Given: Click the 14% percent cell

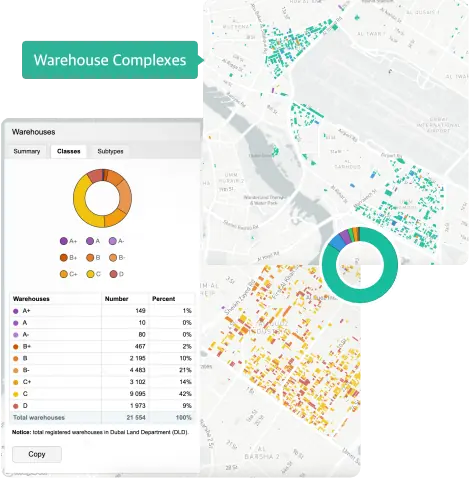Looking at the screenshot, I should (x=185, y=382).
